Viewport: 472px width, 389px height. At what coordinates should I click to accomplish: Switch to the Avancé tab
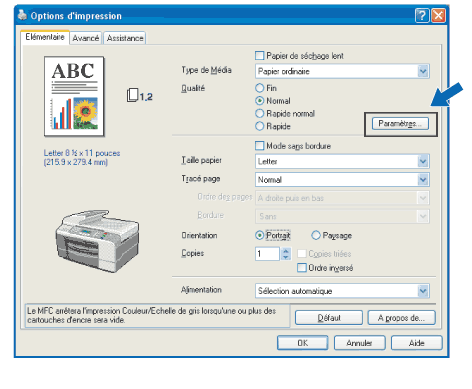pos(86,38)
